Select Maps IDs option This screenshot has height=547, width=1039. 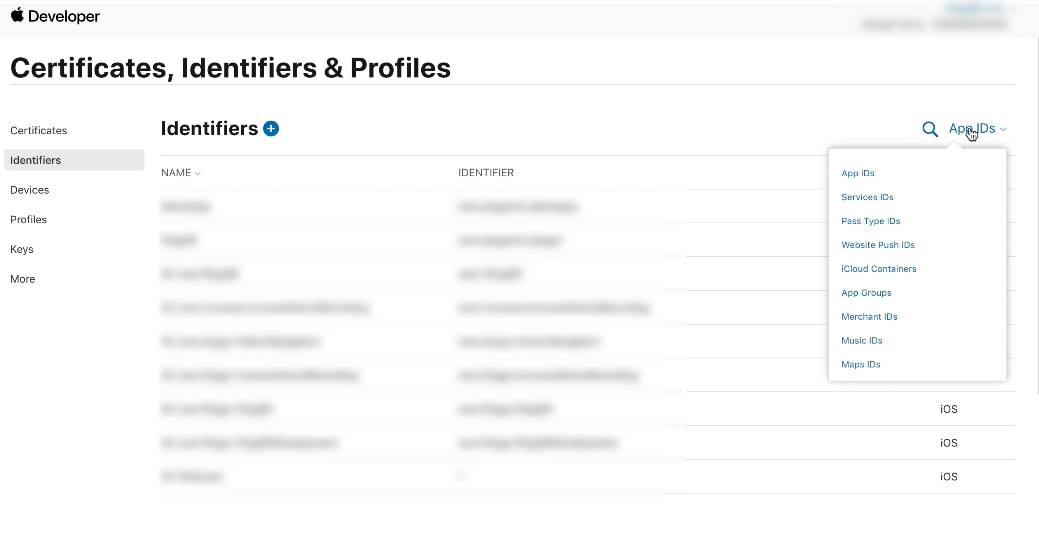[x=860, y=364]
